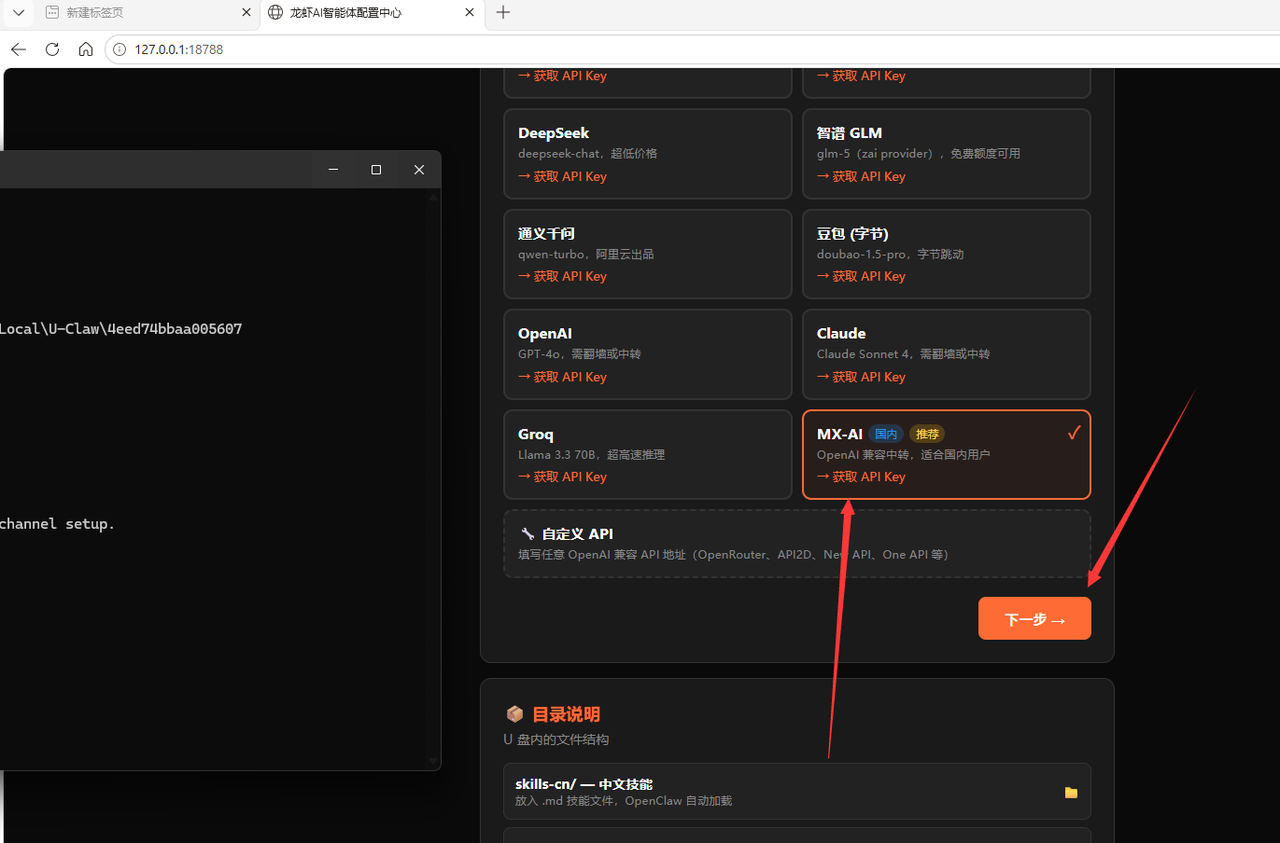Close the 新建标签页 tab
Image resolution: width=1280 pixels, height=843 pixels.
tap(247, 13)
